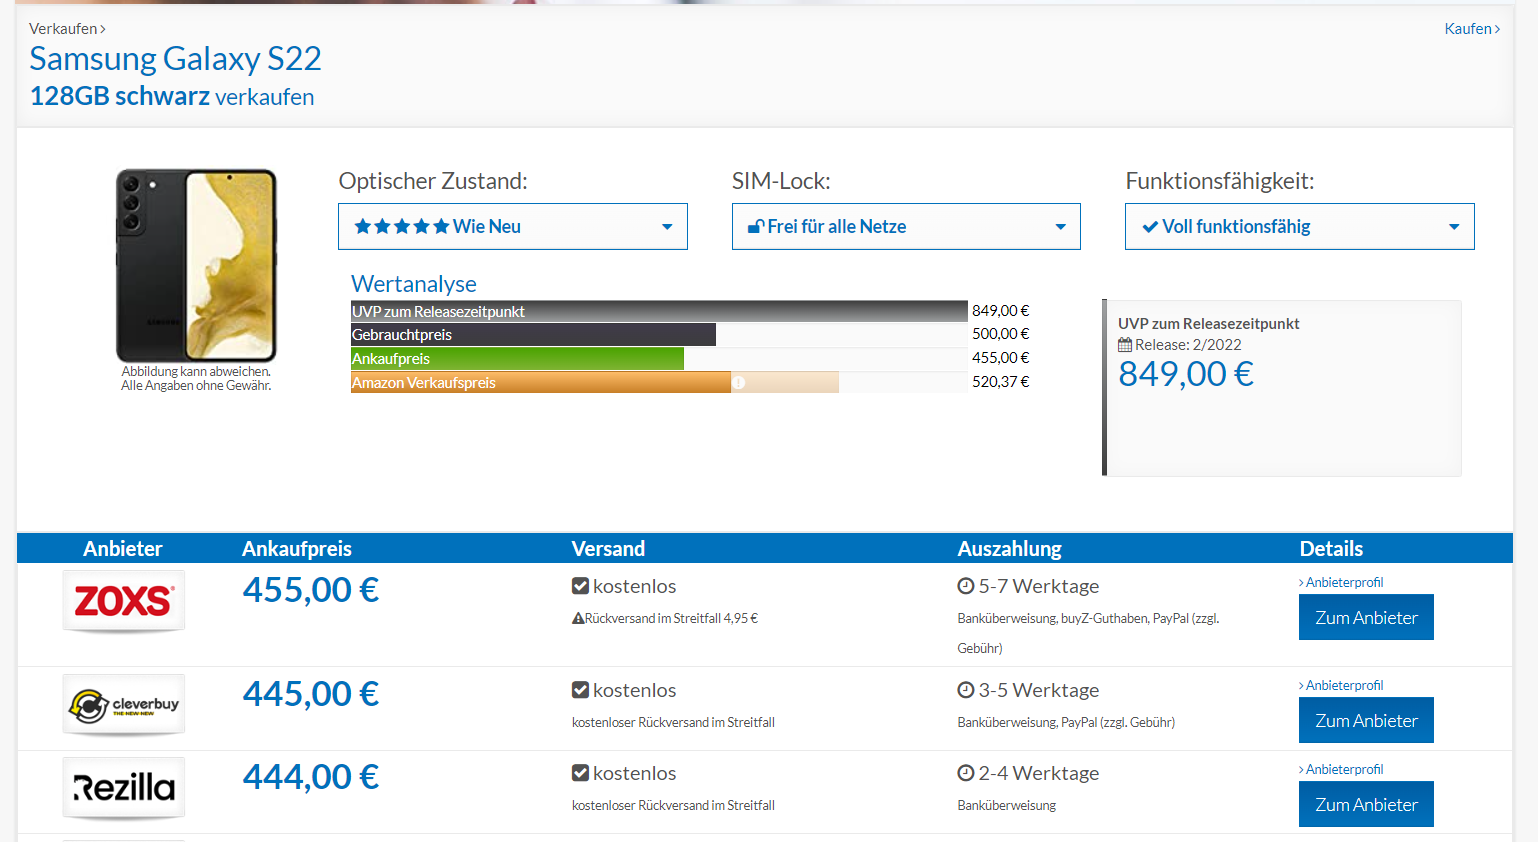1538x842 pixels.
Task: Switch to the Kaufen section
Action: tap(1471, 29)
